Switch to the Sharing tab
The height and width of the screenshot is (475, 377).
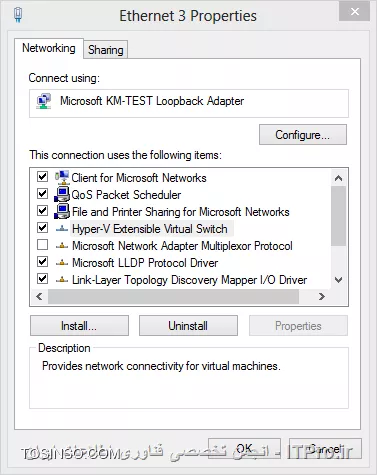click(x=106, y=50)
